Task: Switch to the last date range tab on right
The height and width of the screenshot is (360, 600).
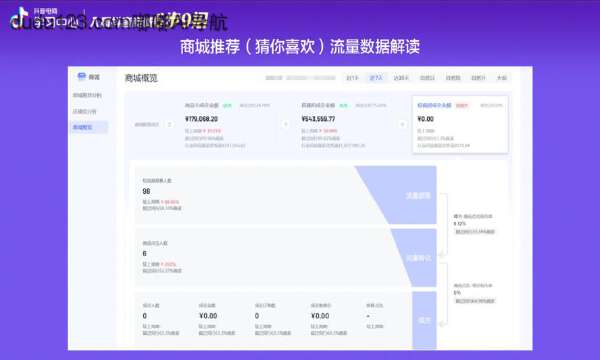Action: (x=502, y=78)
